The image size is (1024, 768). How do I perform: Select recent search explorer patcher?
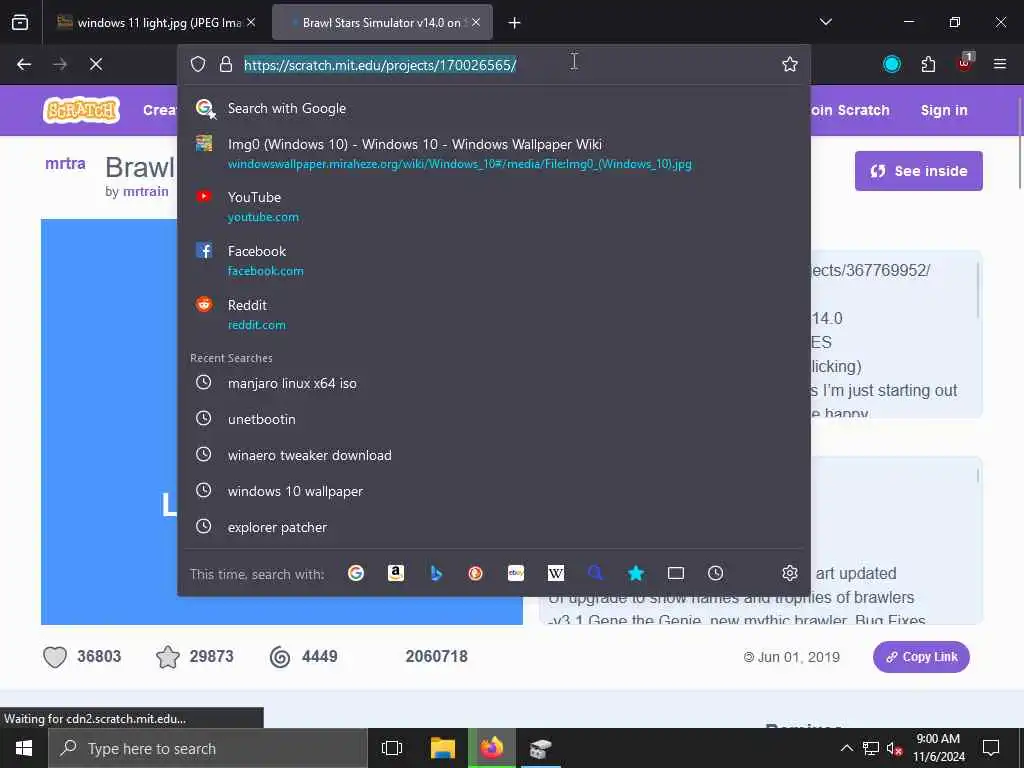point(494,527)
